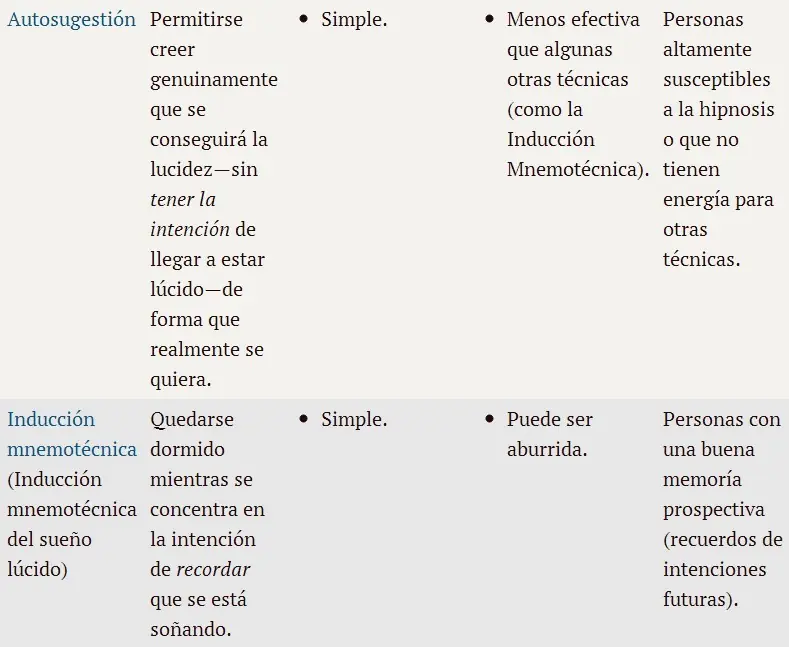Click the "(Inducción mnemotécnica del sueño lúcido)" subtitle text
This screenshot has height=647, width=789.
71,524
